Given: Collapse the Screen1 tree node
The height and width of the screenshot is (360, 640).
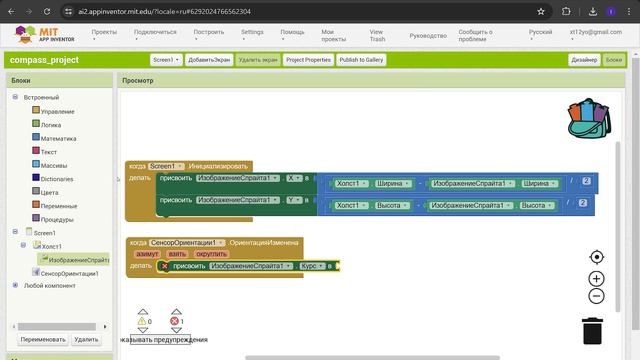Looking at the screenshot, I should coord(15,231).
